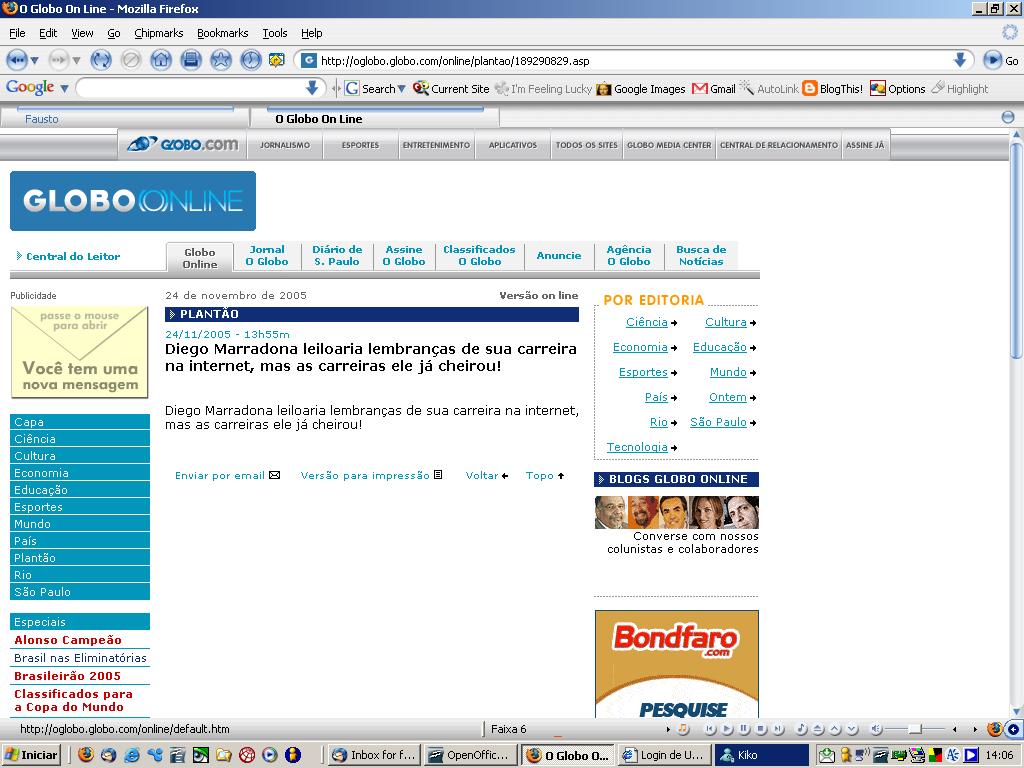Open the Busca de Notícias tab
The height and width of the screenshot is (768, 1024).
[x=701, y=255]
